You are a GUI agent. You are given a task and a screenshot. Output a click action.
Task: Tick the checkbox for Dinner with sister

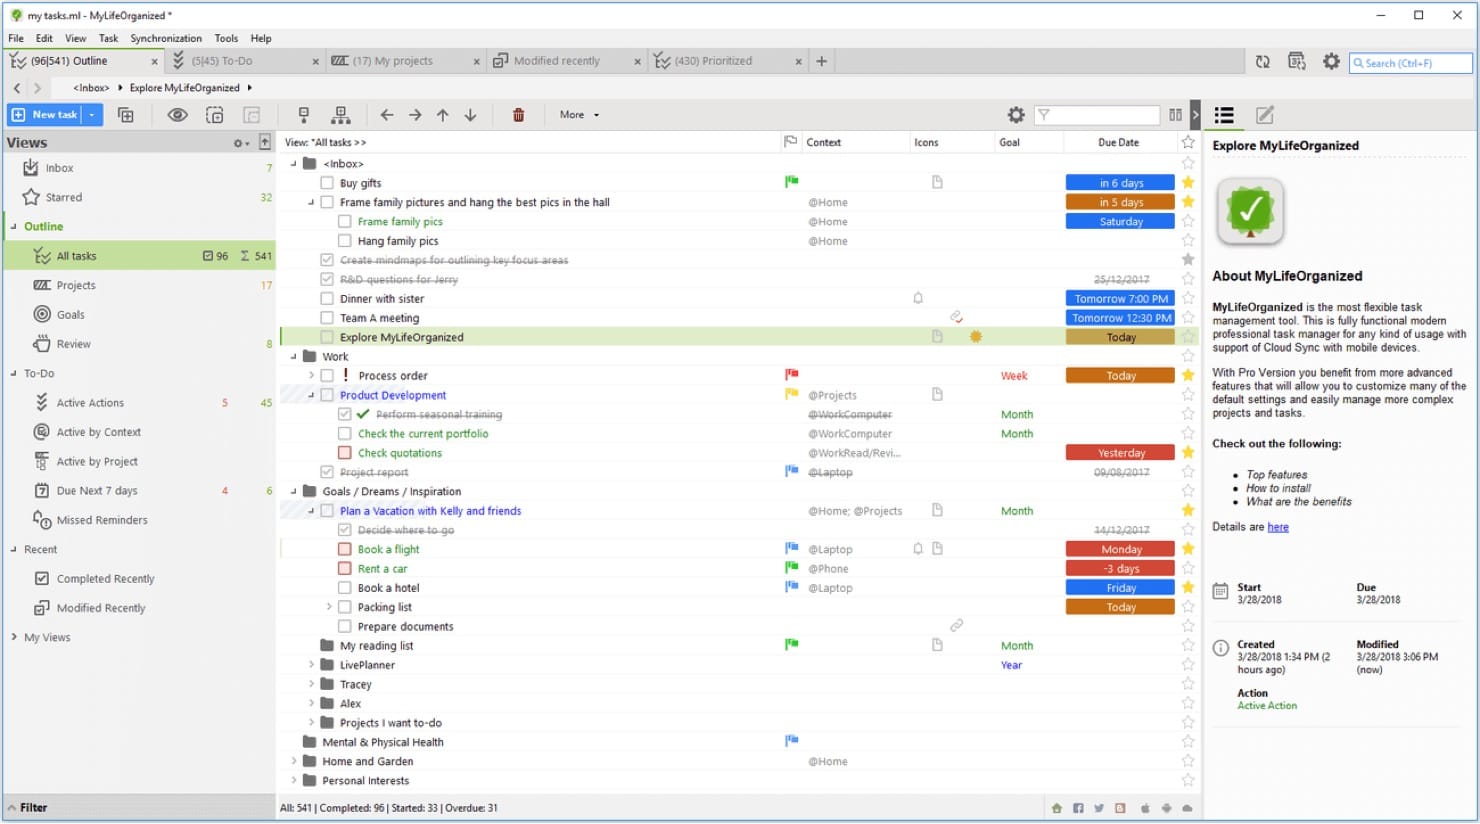click(327, 298)
